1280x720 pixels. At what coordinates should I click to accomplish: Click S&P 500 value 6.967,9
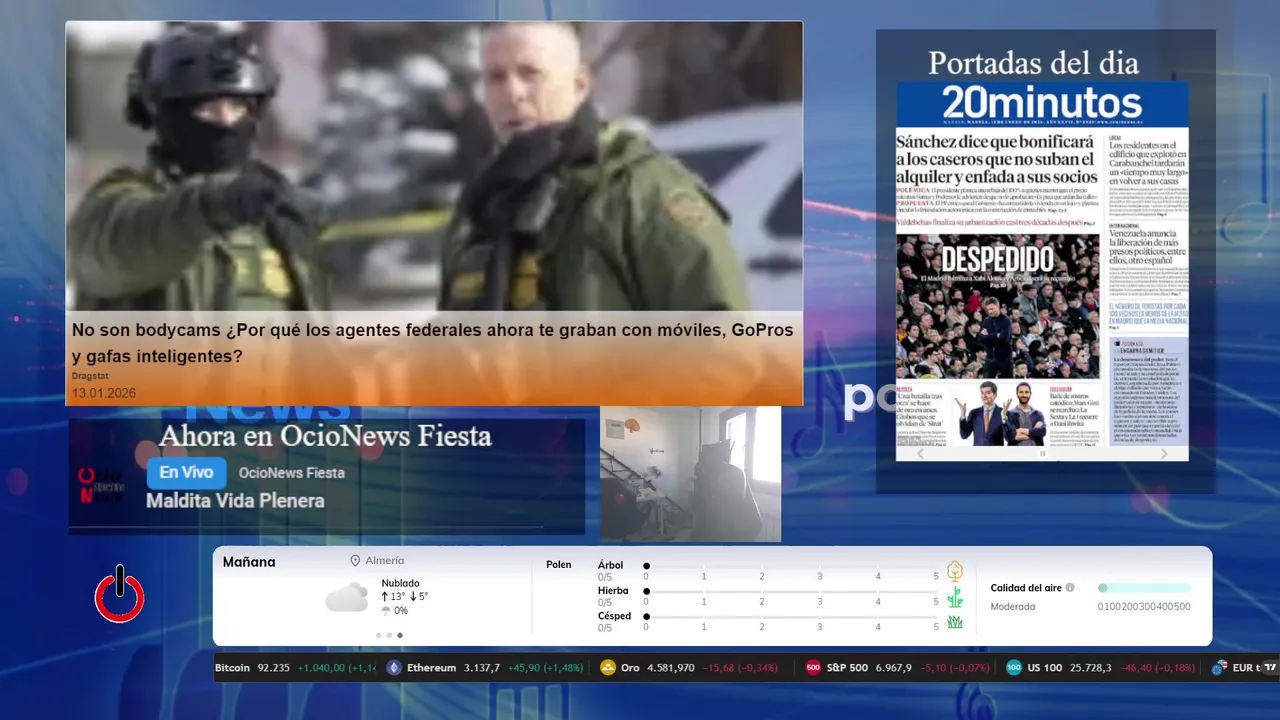[893, 668]
